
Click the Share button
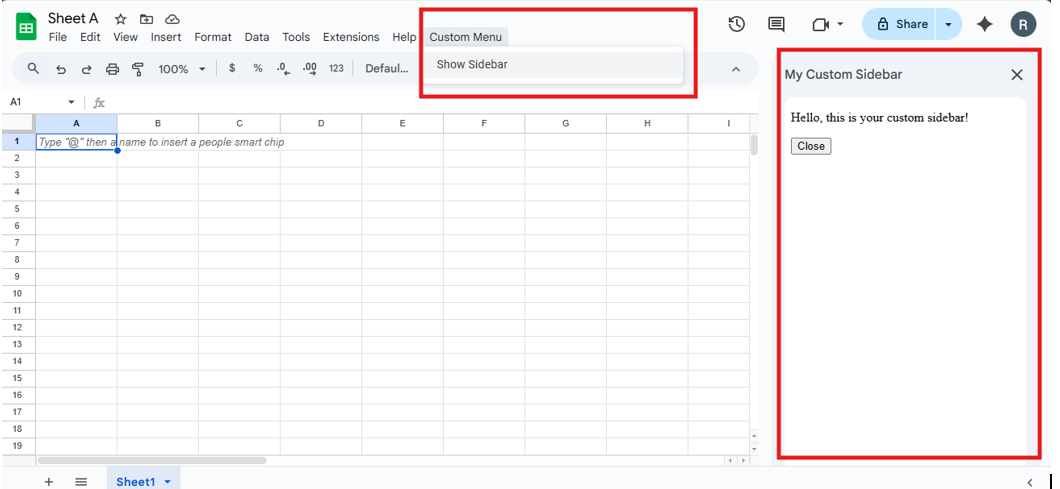901,24
